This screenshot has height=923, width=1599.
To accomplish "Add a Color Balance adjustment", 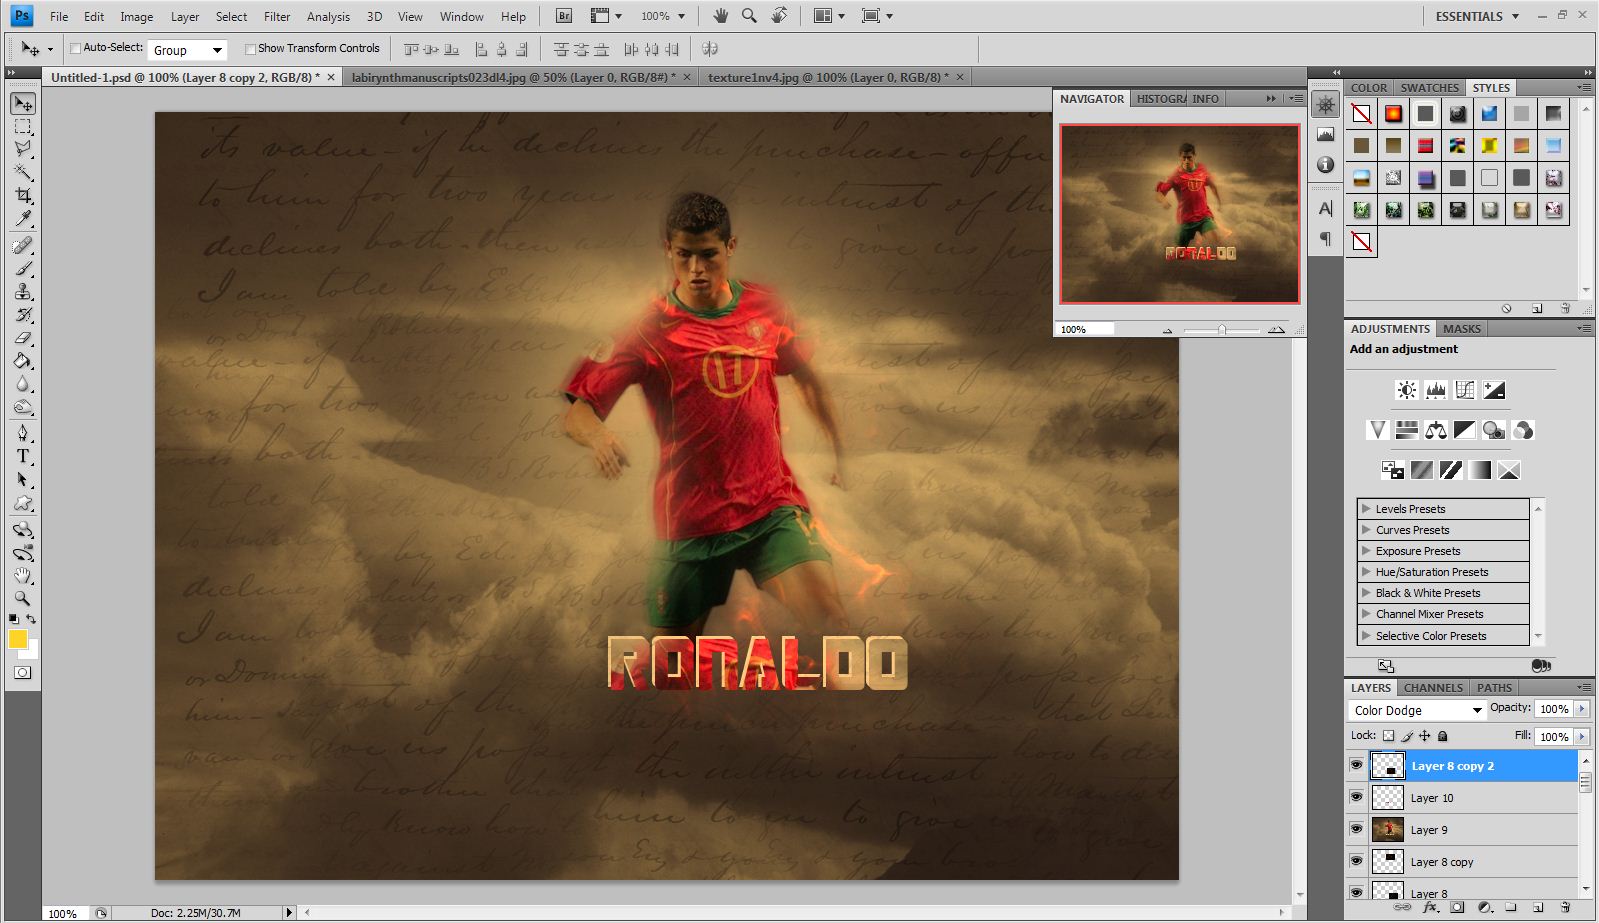I will [1436, 430].
